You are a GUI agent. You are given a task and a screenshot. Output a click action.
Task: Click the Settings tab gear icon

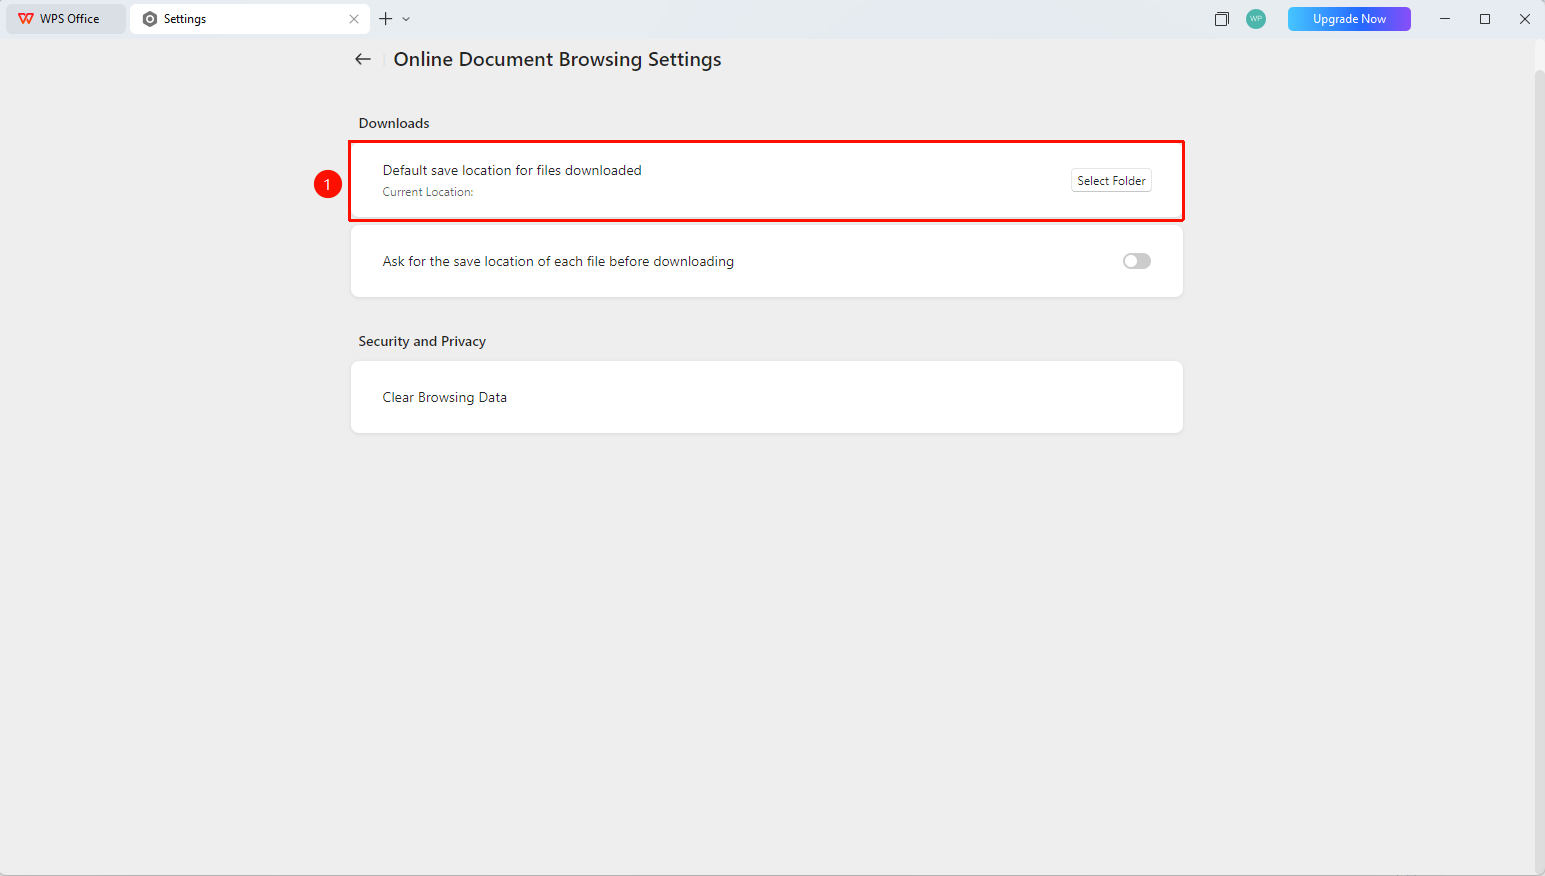click(x=150, y=19)
